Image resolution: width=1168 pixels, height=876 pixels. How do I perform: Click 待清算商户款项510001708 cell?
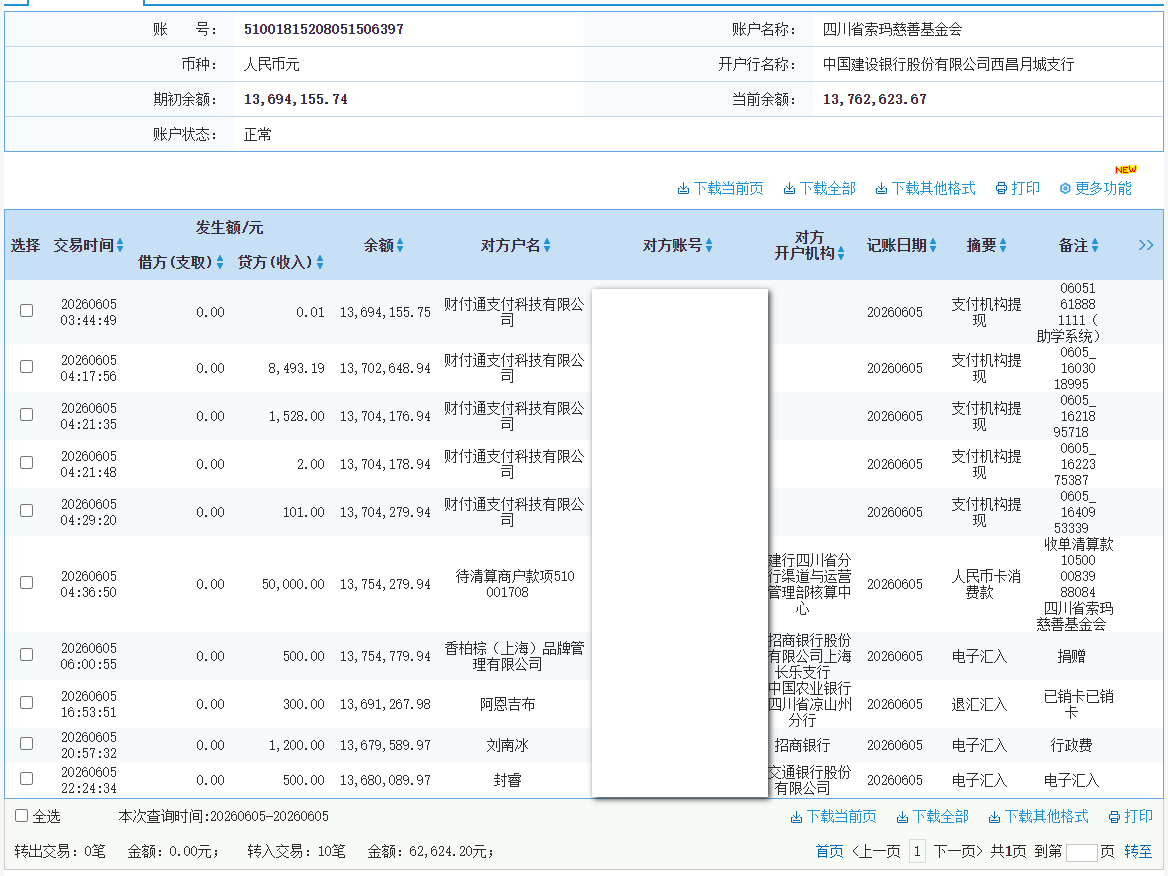point(515,584)
